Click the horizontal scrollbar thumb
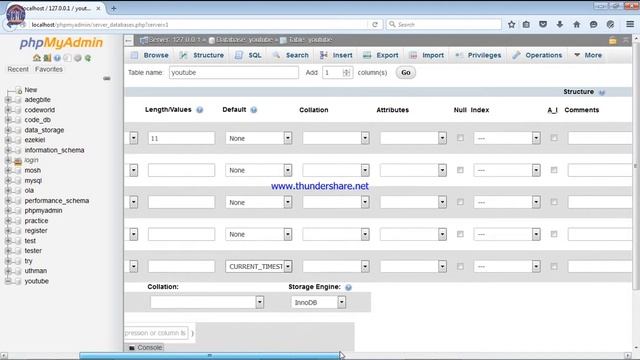Viewport: 640px width, 360px height. (209, 356)
